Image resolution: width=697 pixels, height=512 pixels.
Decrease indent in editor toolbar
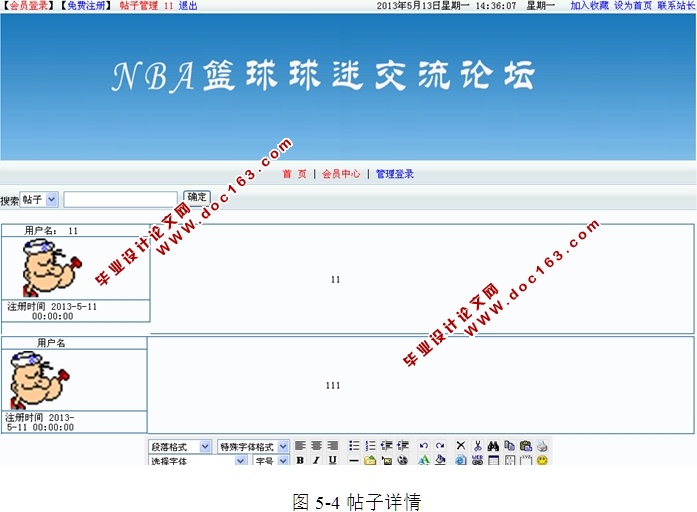[x=386, y=445]
